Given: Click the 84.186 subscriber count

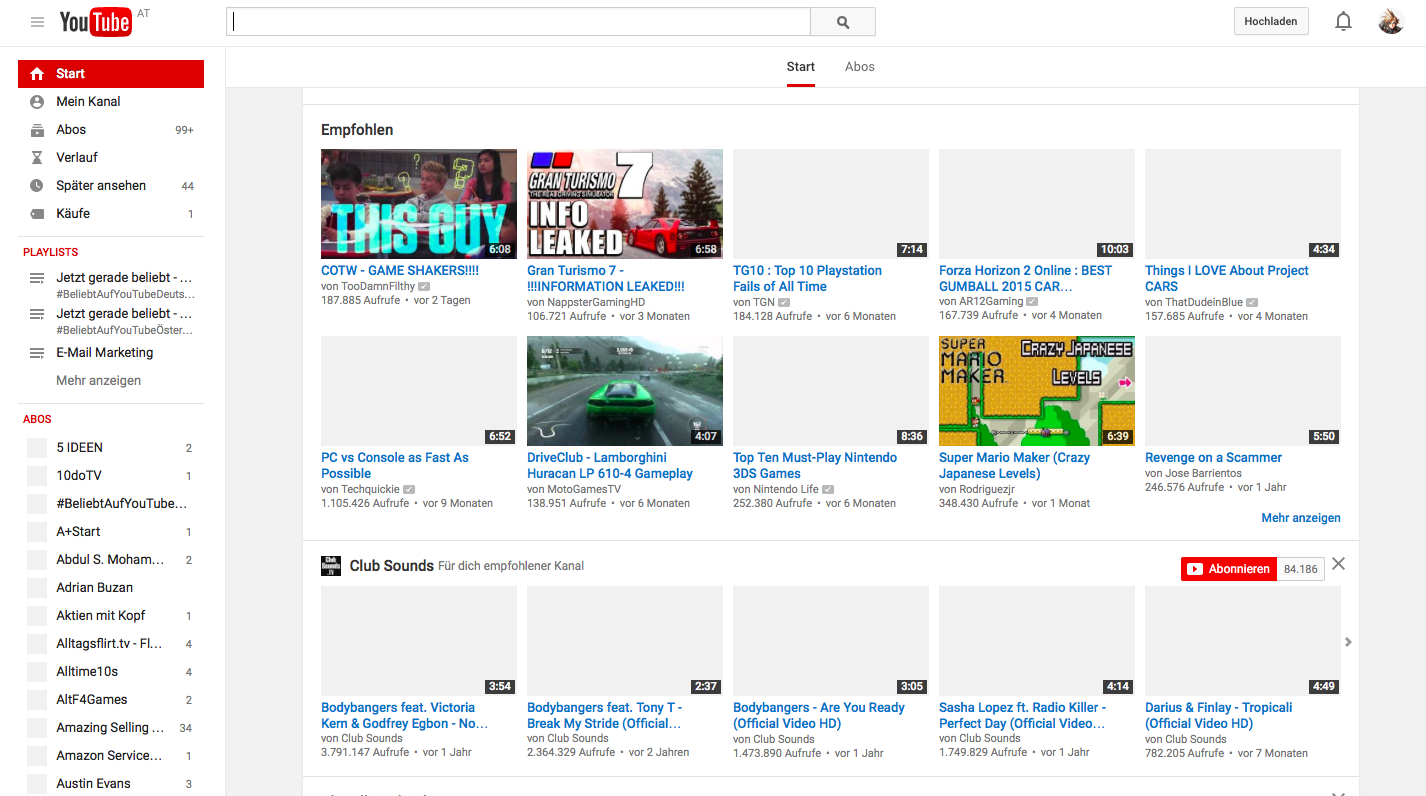Looking at the screenshot, I should tap(1301, 569).
